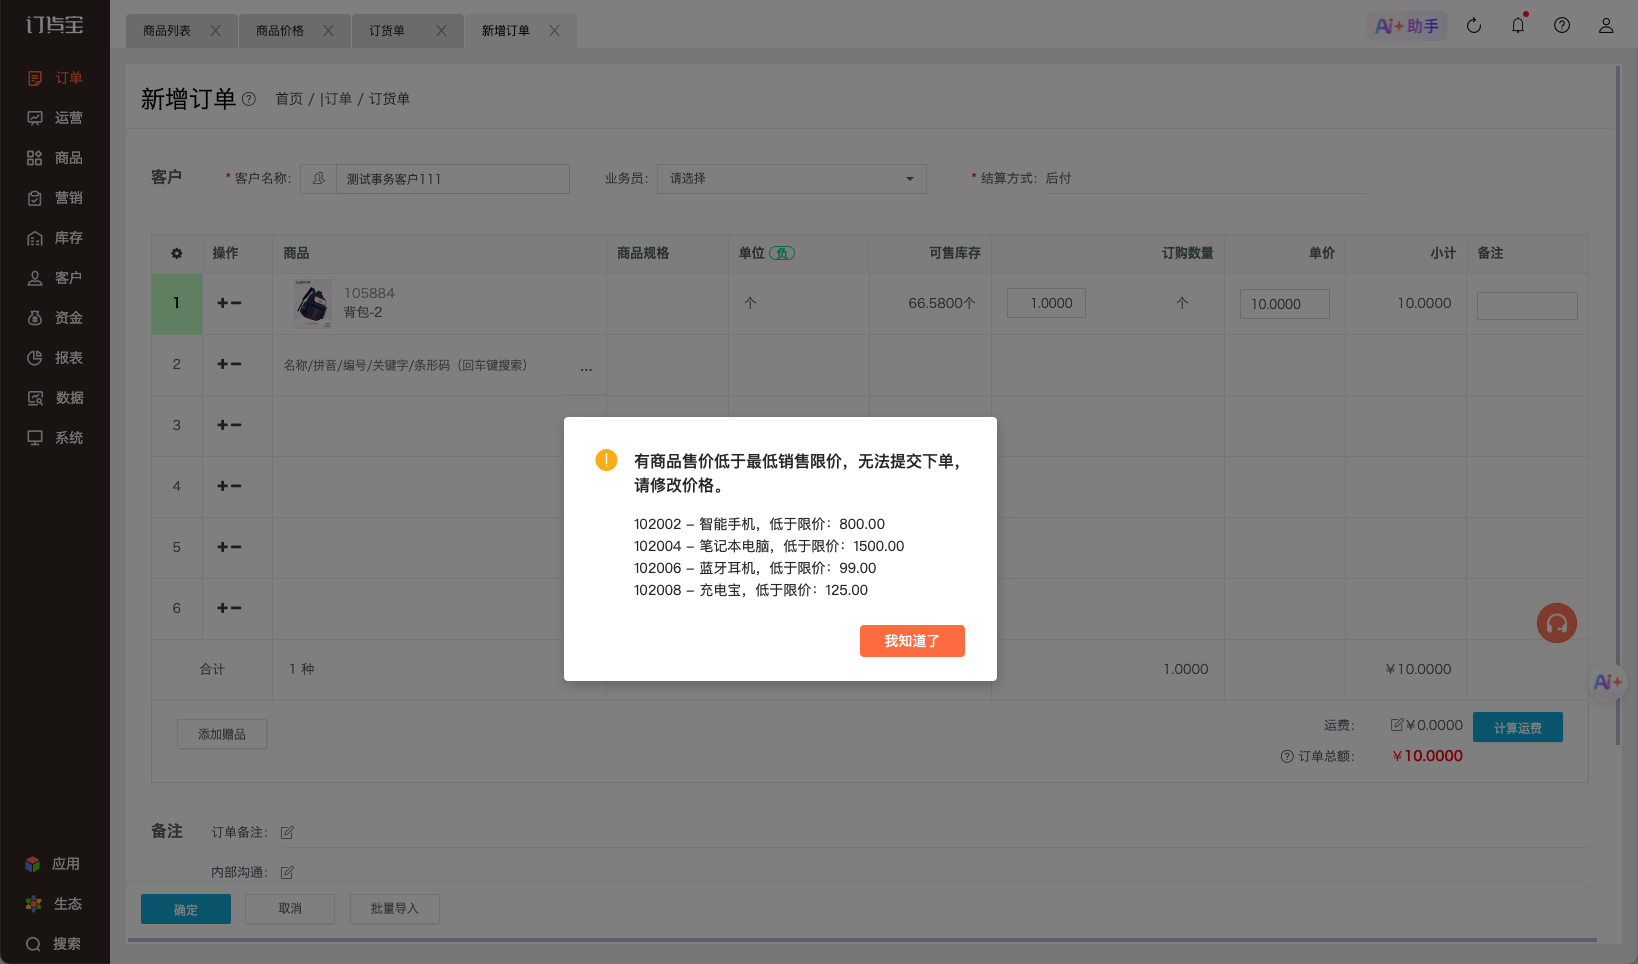Click the customer service headset icon

[1557, 623]
